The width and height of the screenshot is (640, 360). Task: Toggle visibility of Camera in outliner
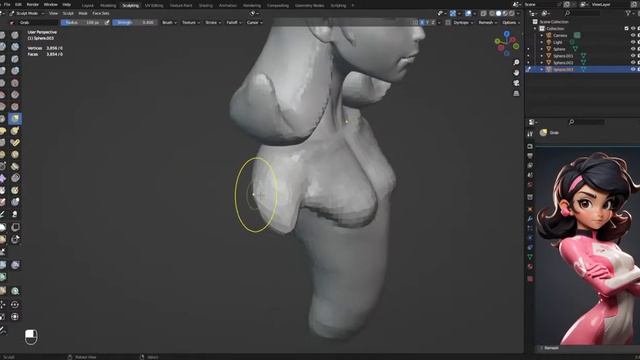(633, 36)
